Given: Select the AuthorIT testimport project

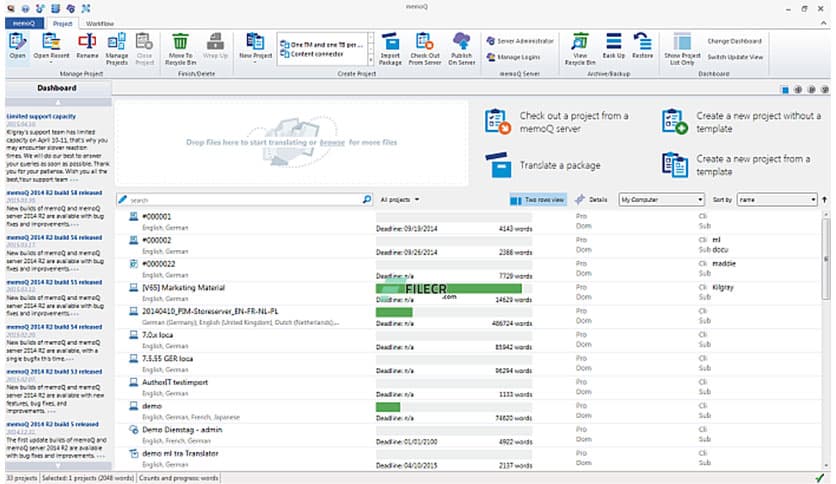Looking at the screenshot, I should (x=469, y=388).
